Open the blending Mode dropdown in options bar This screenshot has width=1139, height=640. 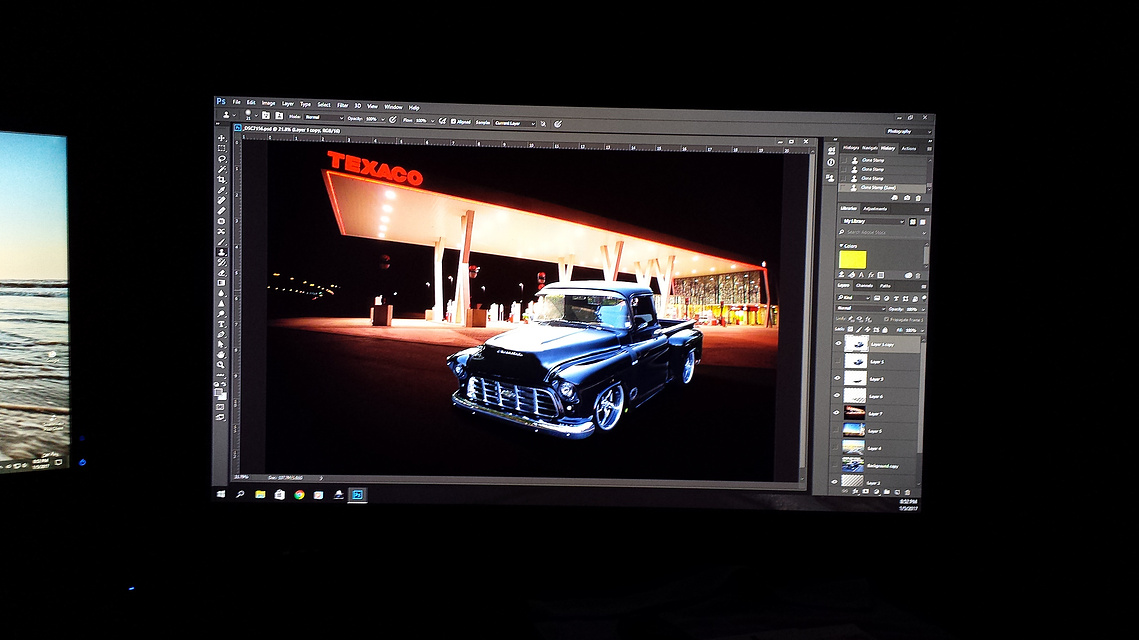click(x=323, y=117)
